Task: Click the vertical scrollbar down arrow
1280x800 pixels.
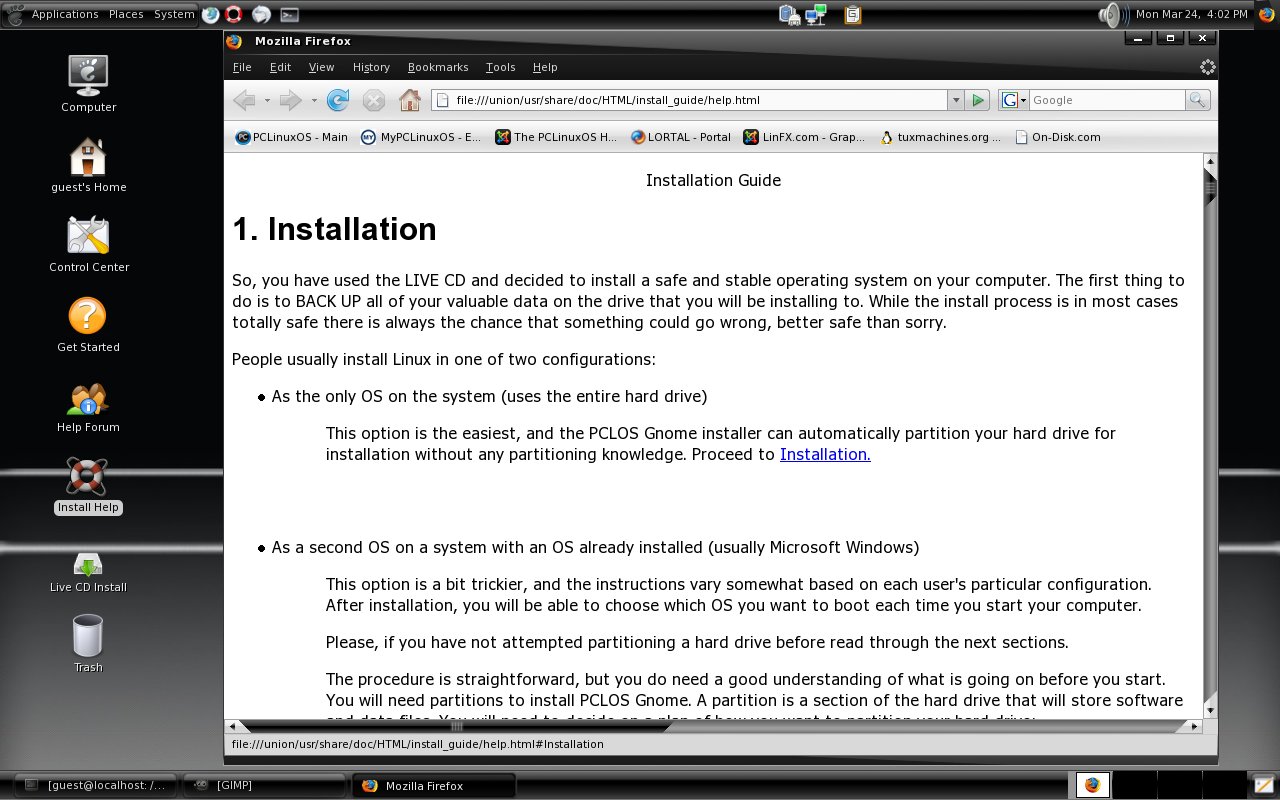Action: pyautogui.click(x=1210, y=710)
